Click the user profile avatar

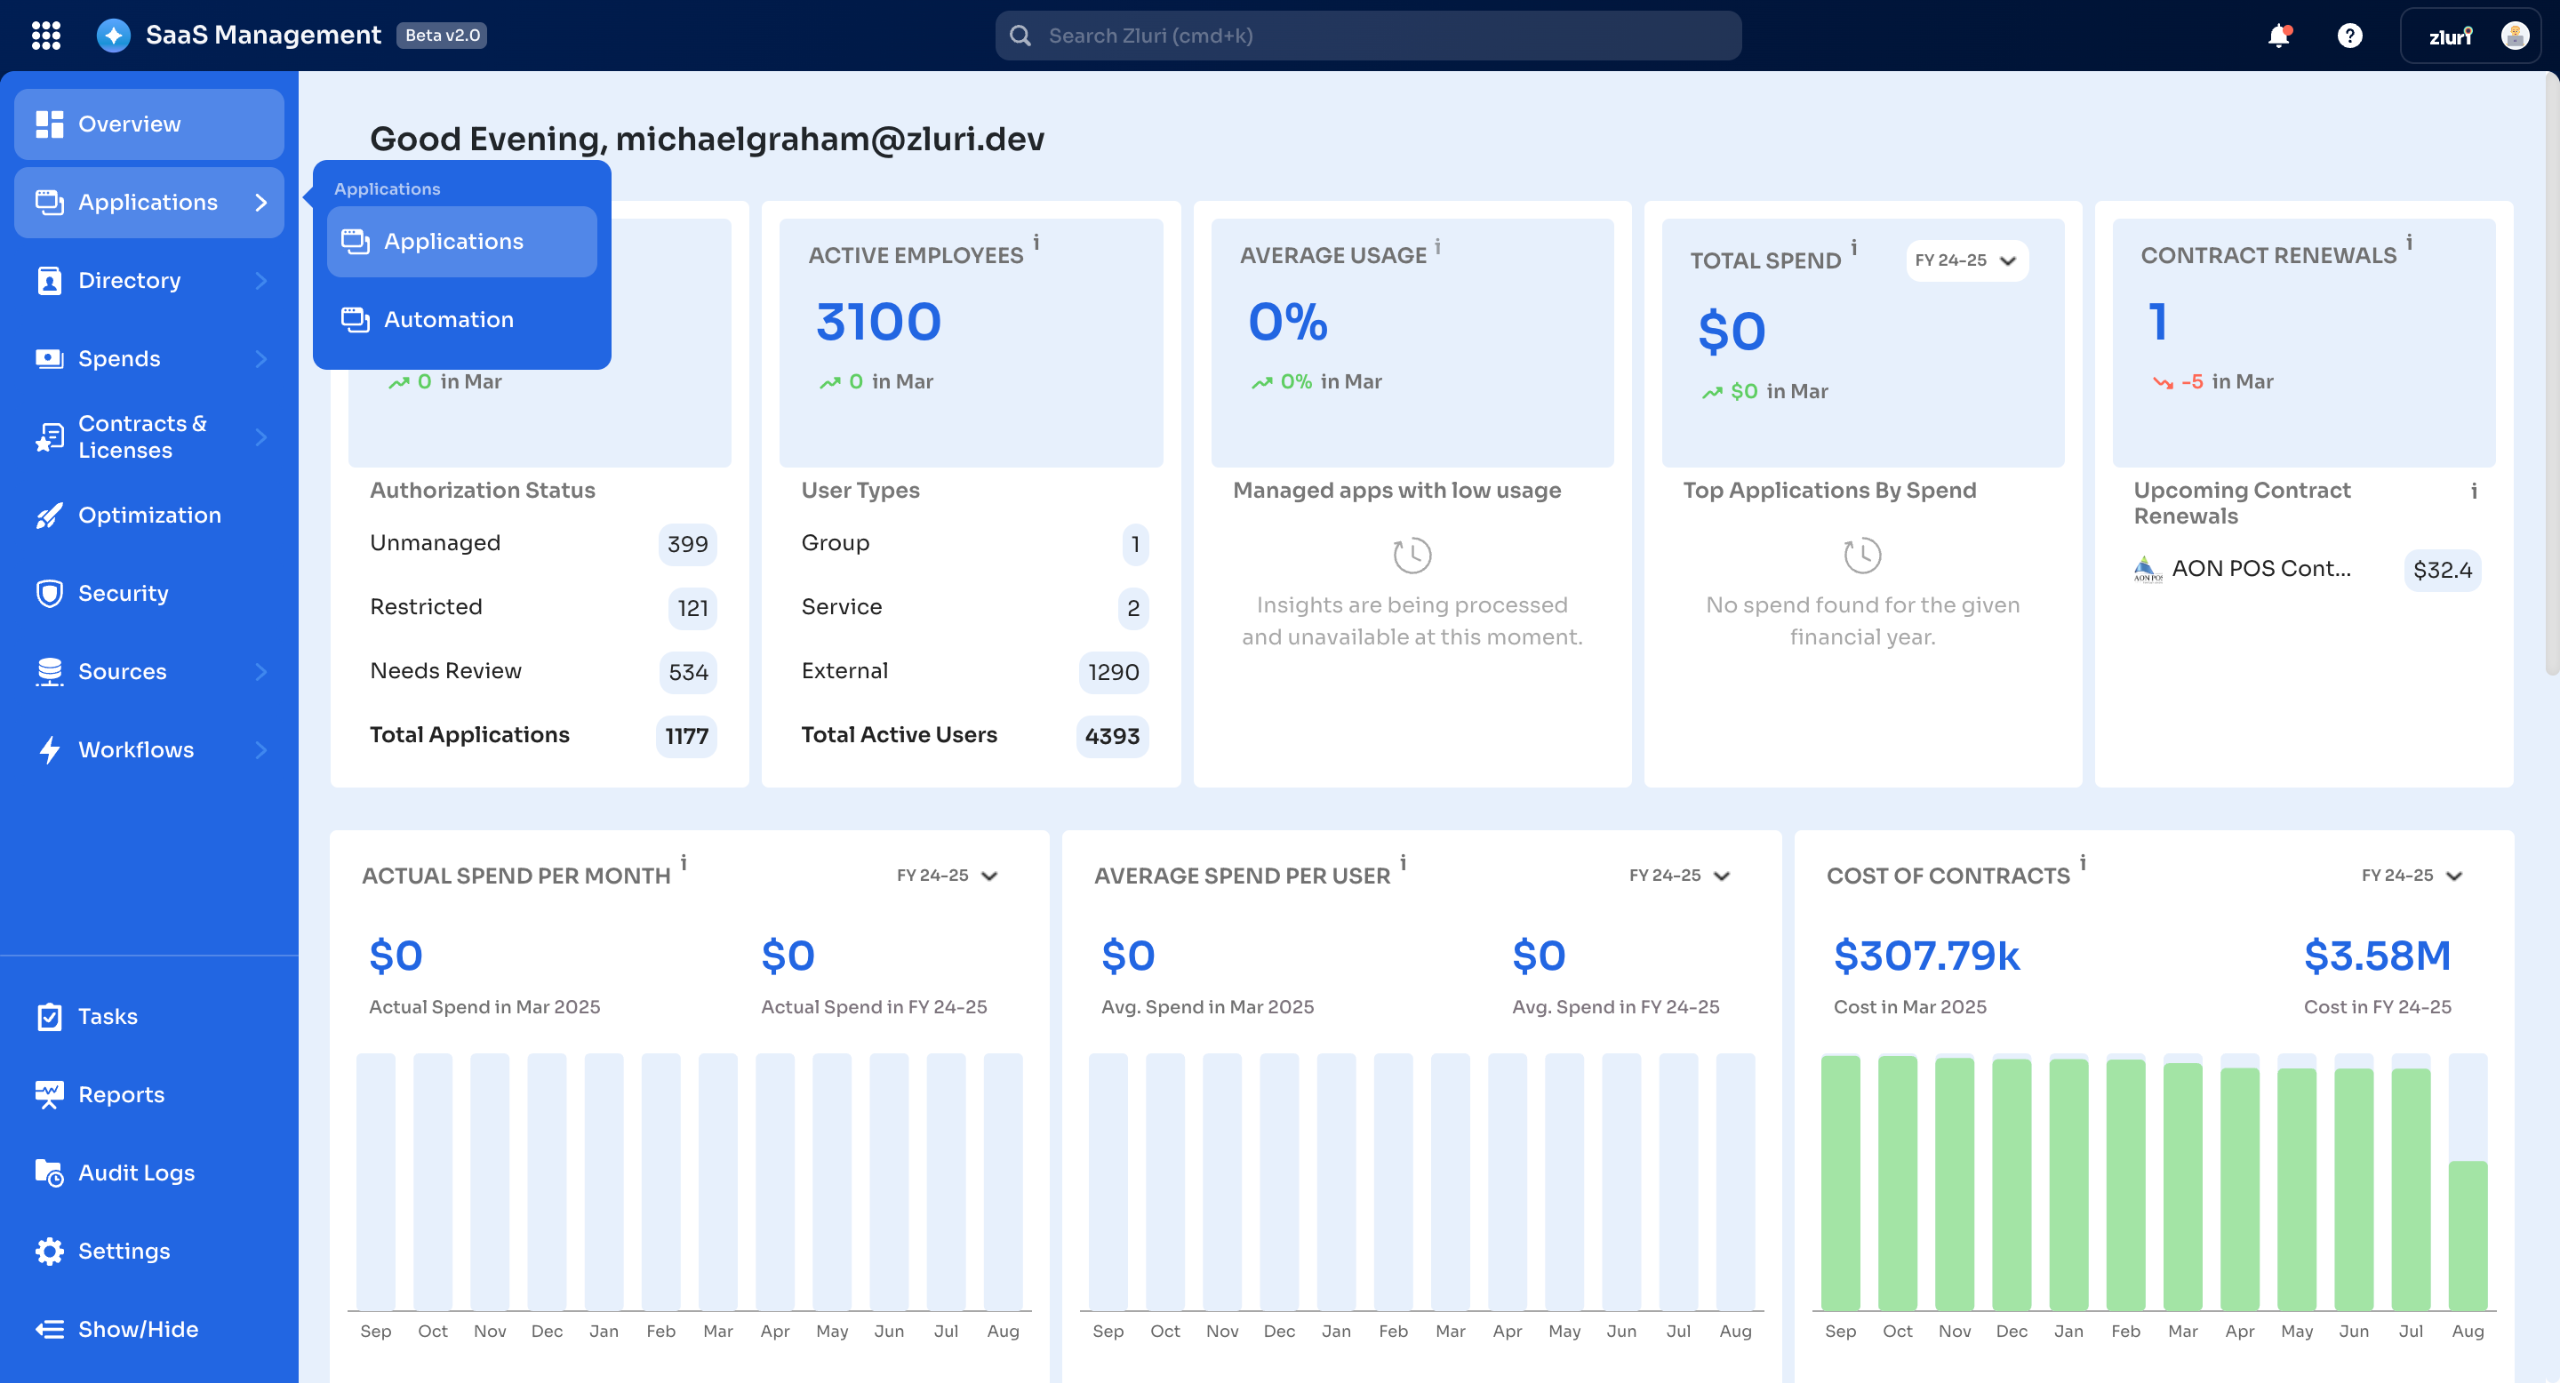(x=2514, y=36)
